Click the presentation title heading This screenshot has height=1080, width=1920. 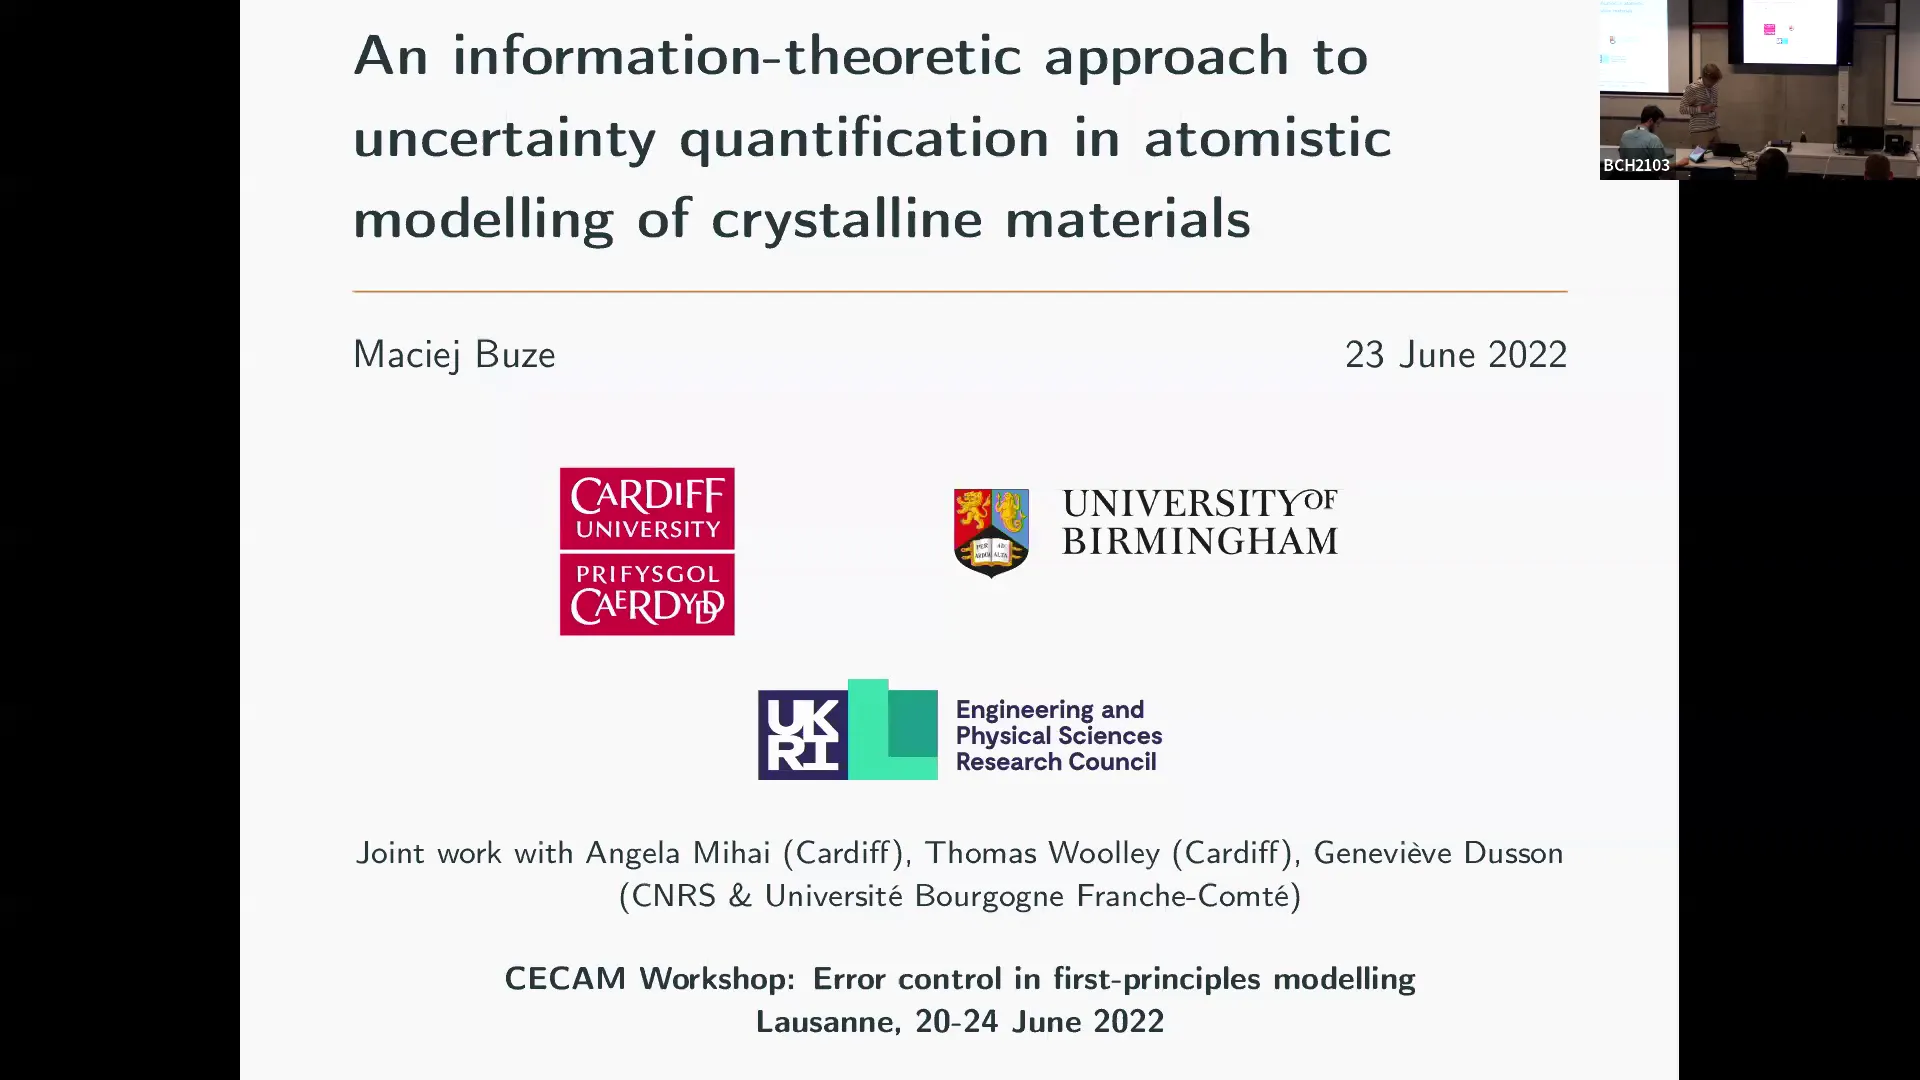coord(872,136)
